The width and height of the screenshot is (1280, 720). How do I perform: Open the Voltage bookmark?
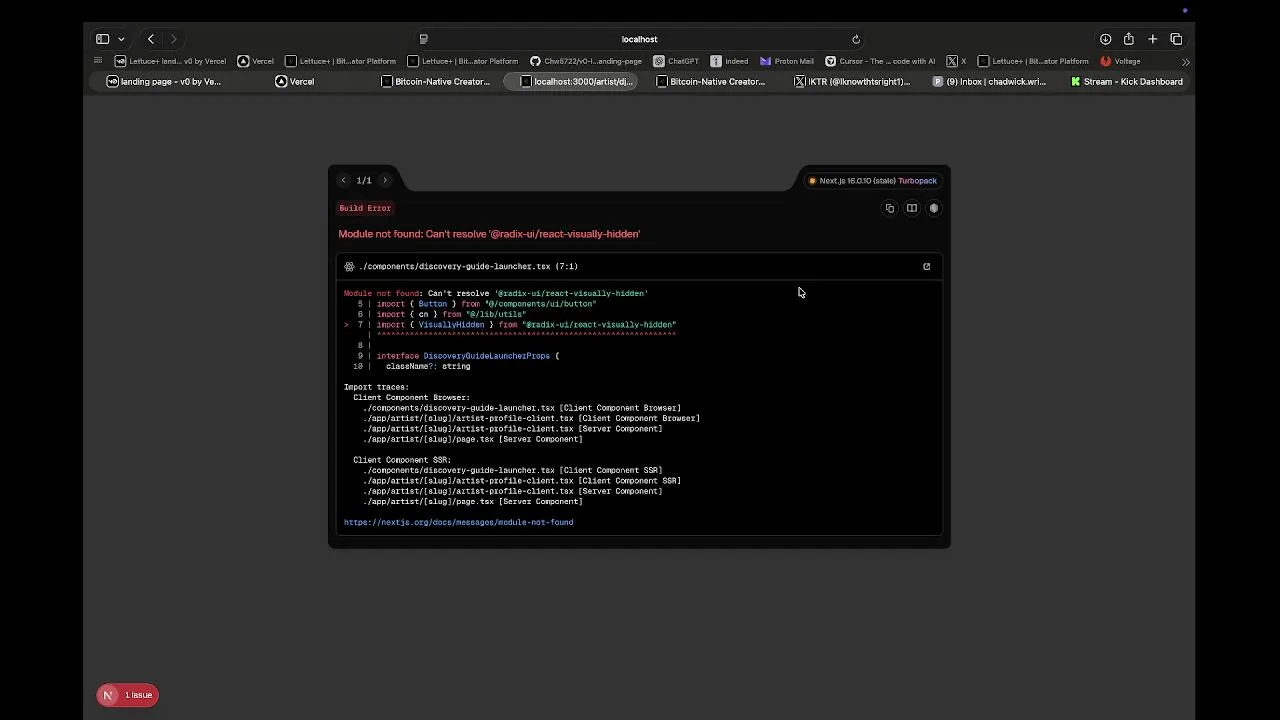click(x=1121, y=61)
